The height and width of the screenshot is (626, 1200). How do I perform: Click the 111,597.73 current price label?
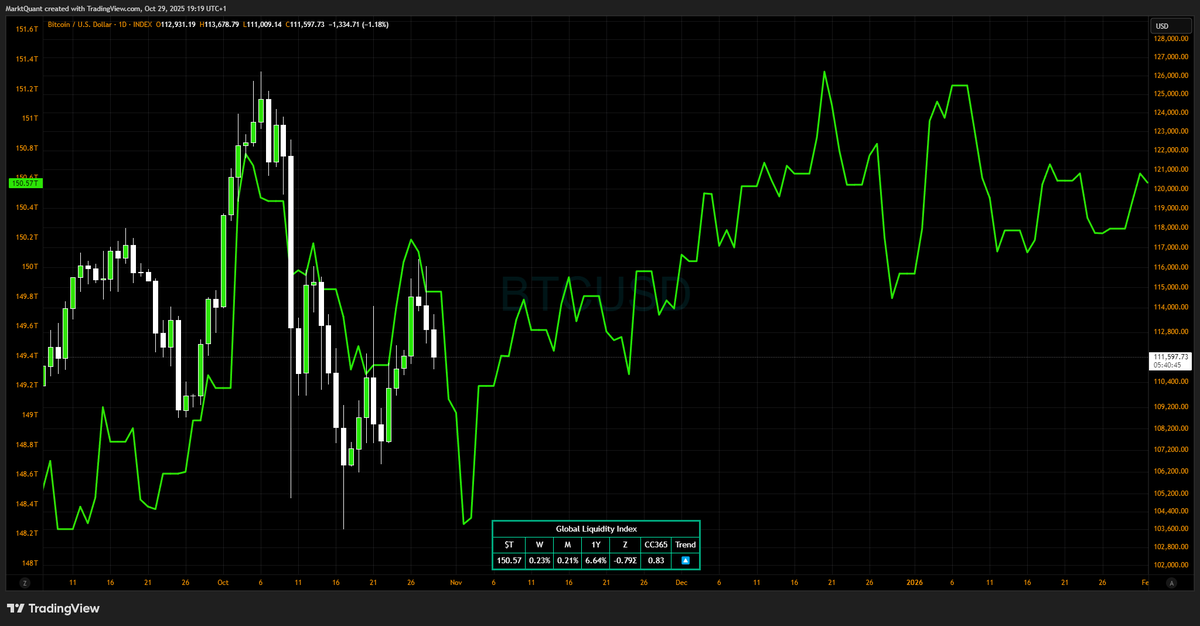pyautogui.click(x=1171, y=356)
